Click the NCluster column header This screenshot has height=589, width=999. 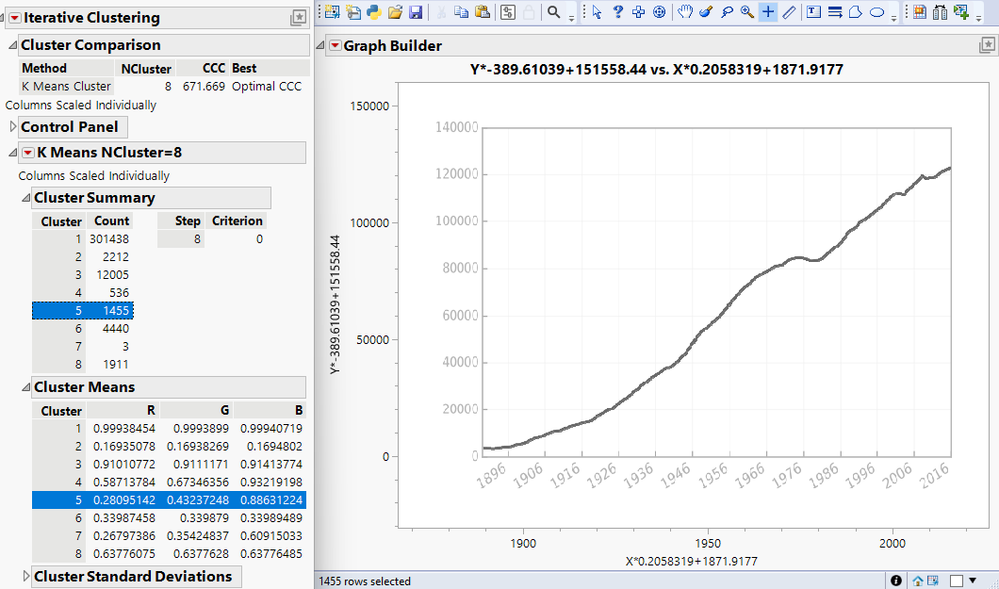[146, 68]
